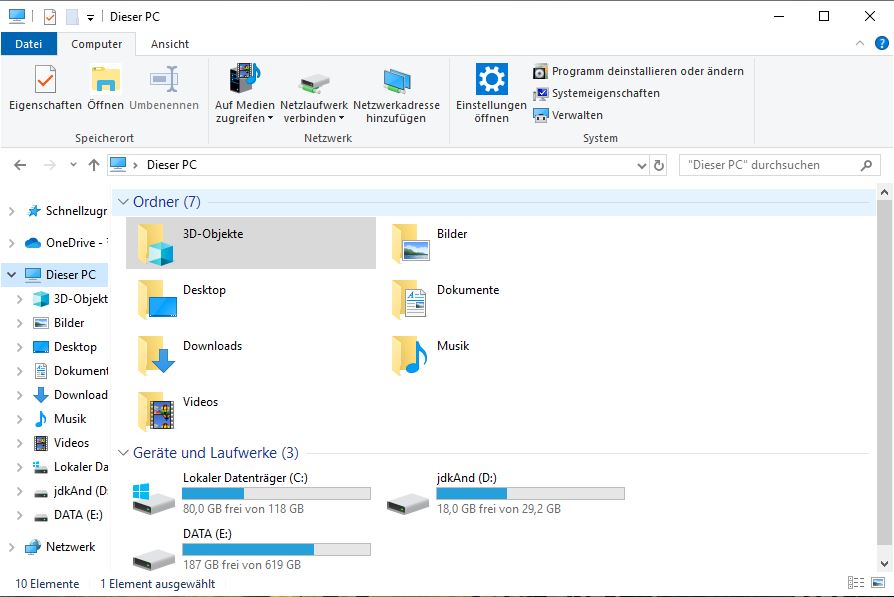This screenshot has width=894, height=597.
Task: Click the scrollbar up arrow
Action: pos(884,192)
